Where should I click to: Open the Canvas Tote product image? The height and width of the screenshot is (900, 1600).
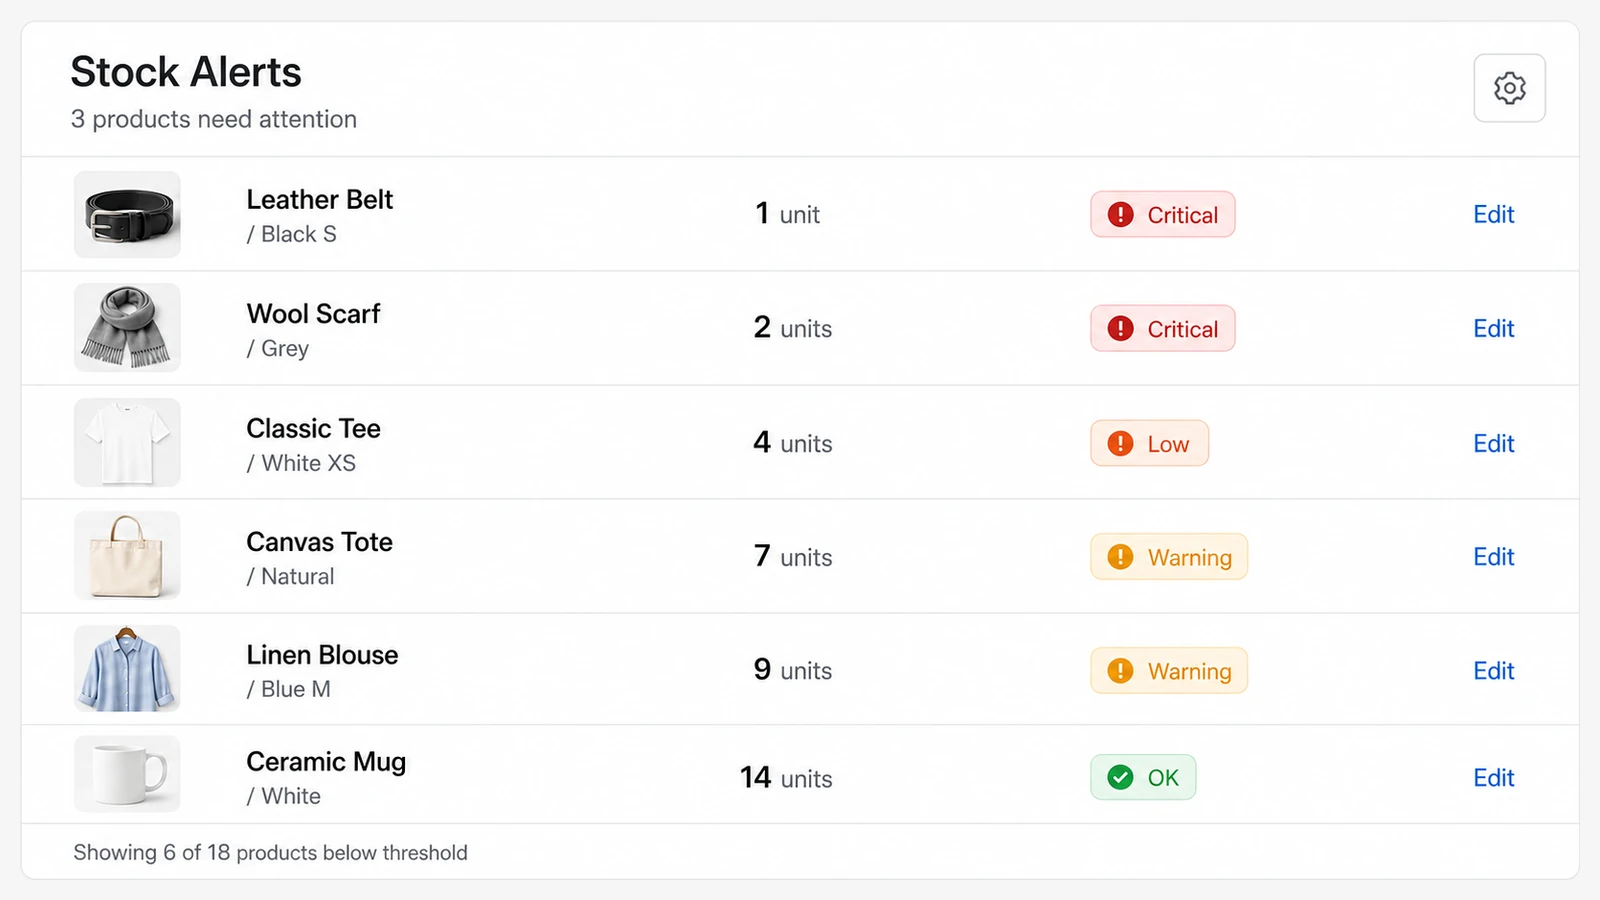point(127,556)
